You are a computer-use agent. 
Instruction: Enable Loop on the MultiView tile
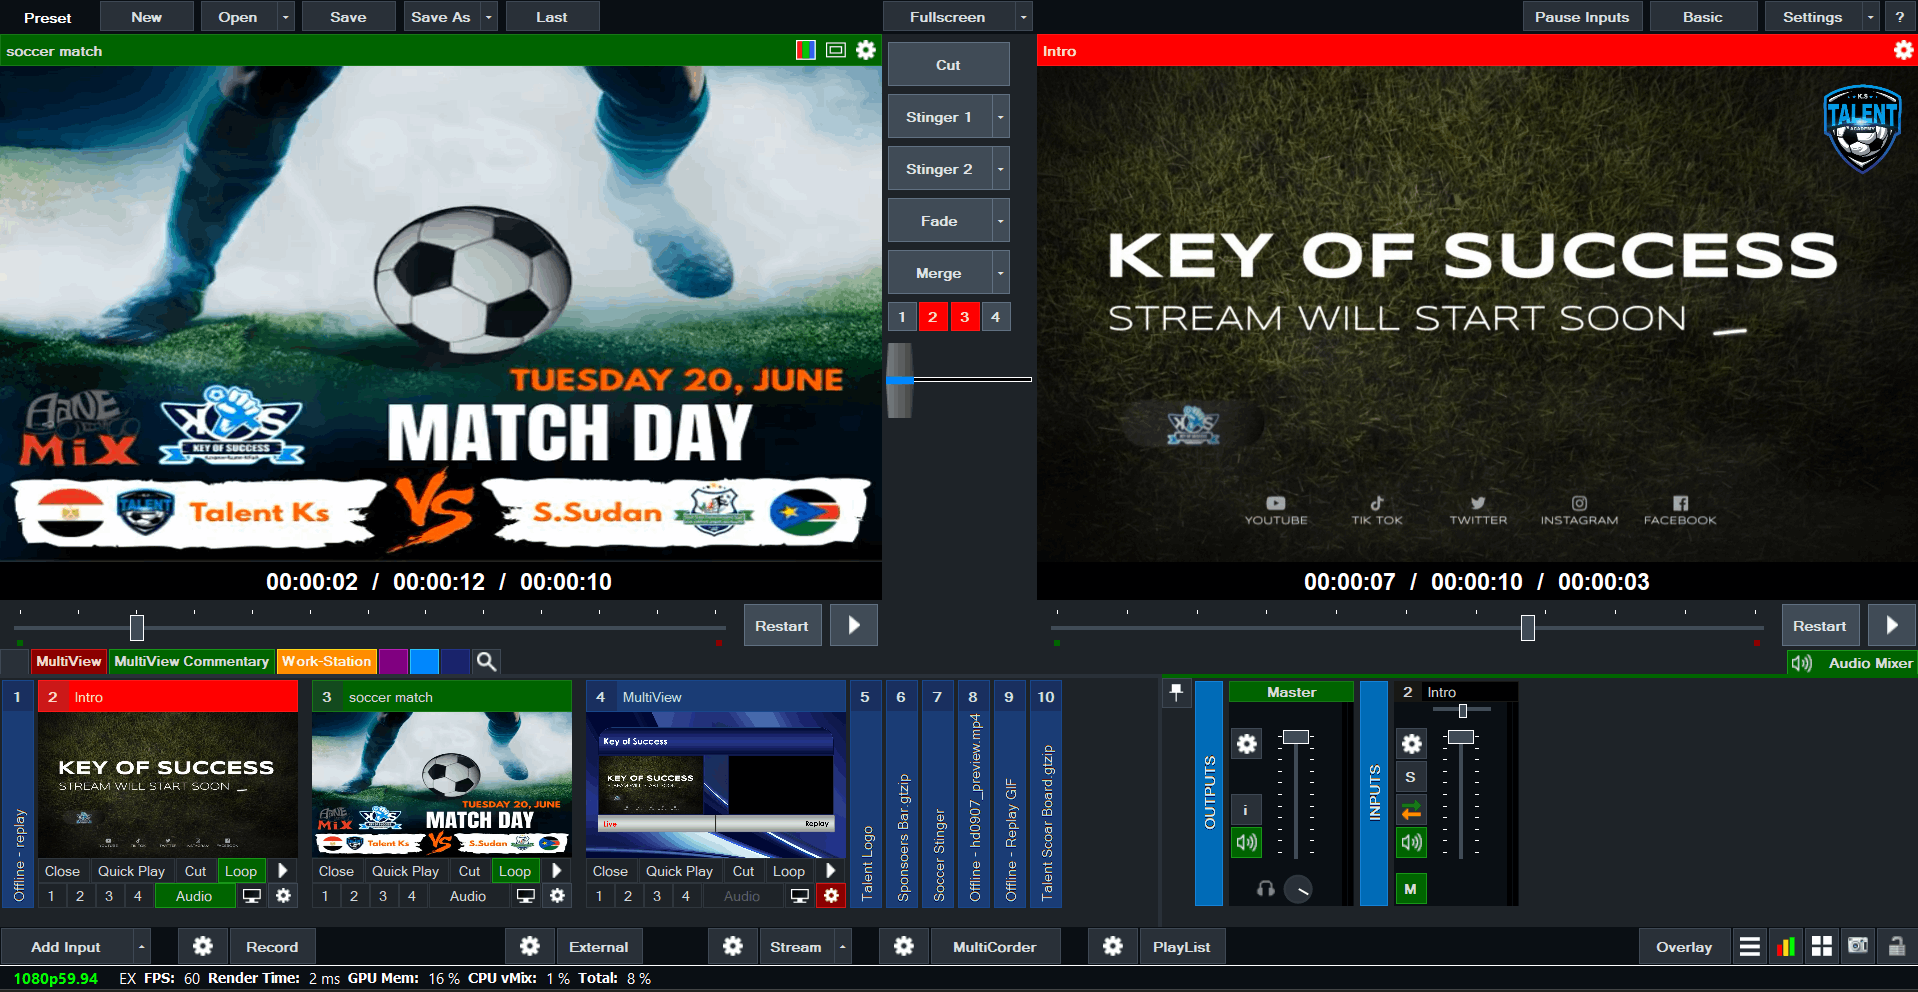coord(789,871)
